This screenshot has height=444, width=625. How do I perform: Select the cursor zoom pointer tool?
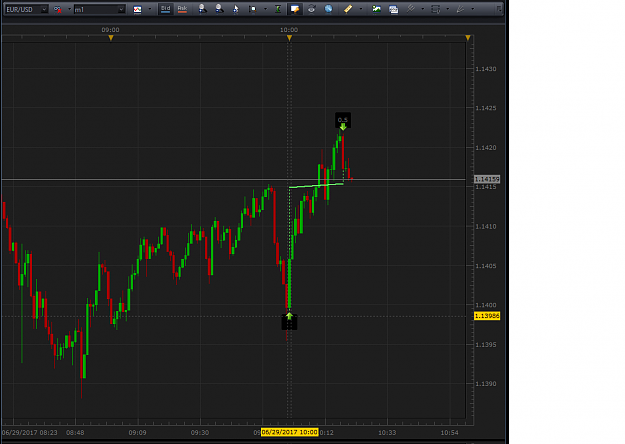tap(236, 9)
